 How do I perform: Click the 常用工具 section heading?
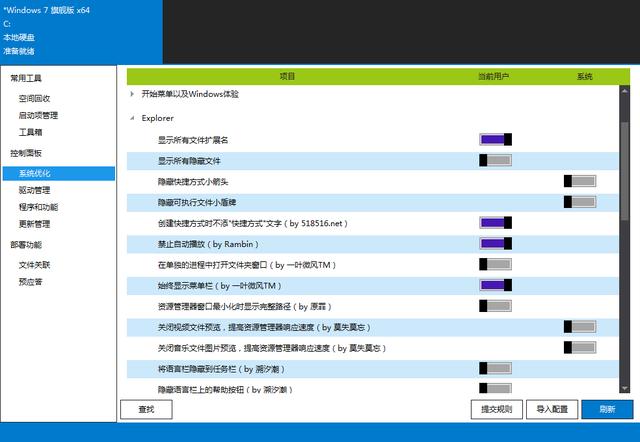click(26, 78)
